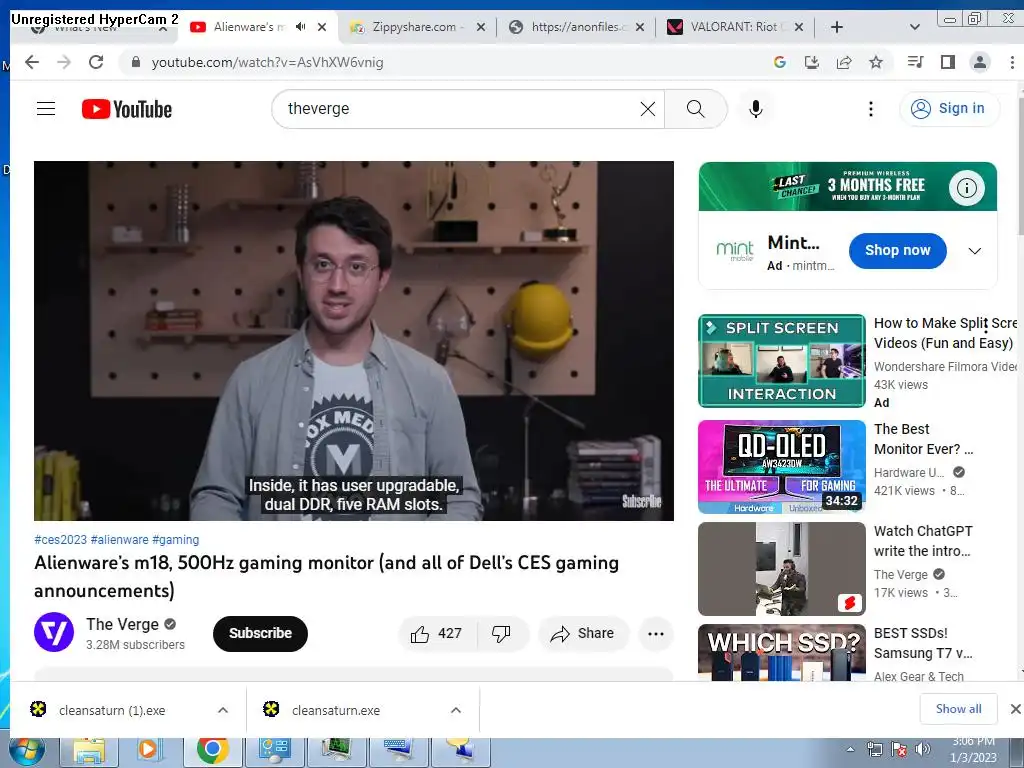Click the Share button
The width and height of the screenshot is (1024, 768).
point(583,633)
